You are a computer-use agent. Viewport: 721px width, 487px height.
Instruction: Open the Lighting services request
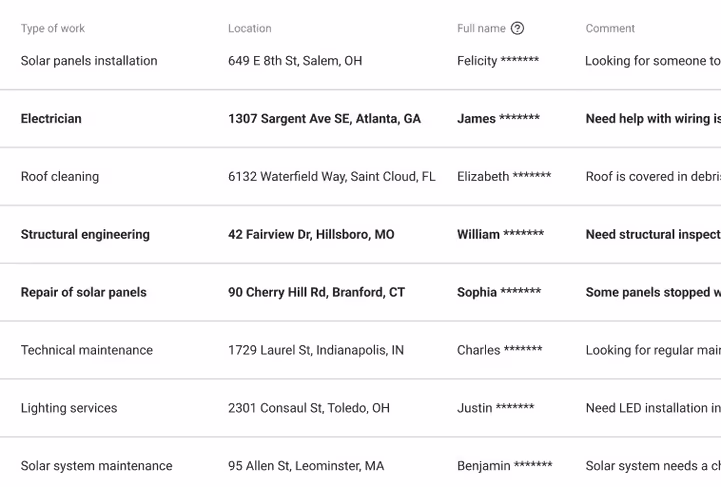click(69, 409)
